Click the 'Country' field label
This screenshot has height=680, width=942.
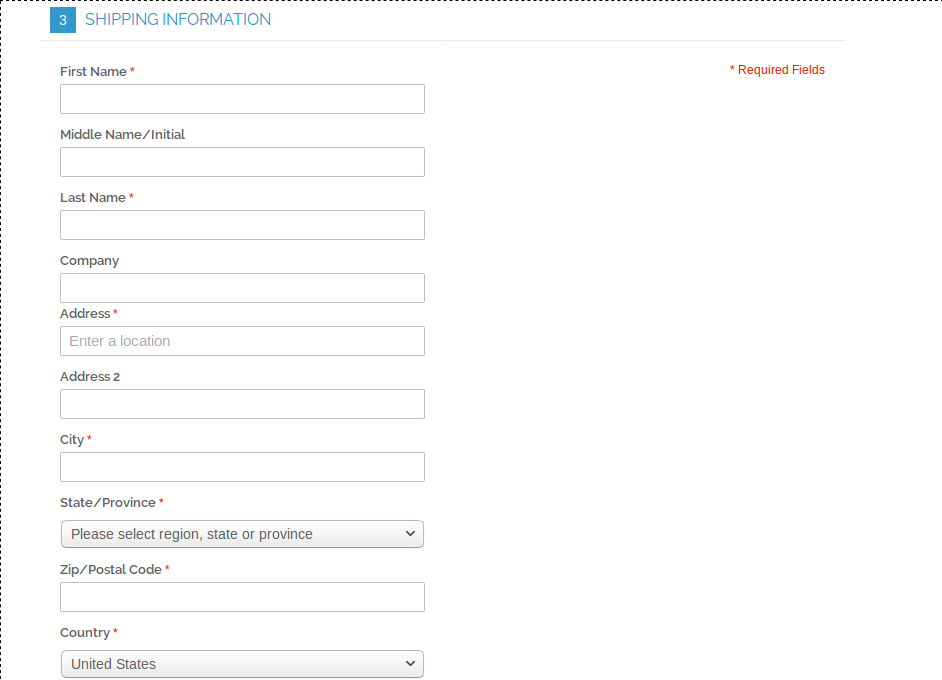85,633
